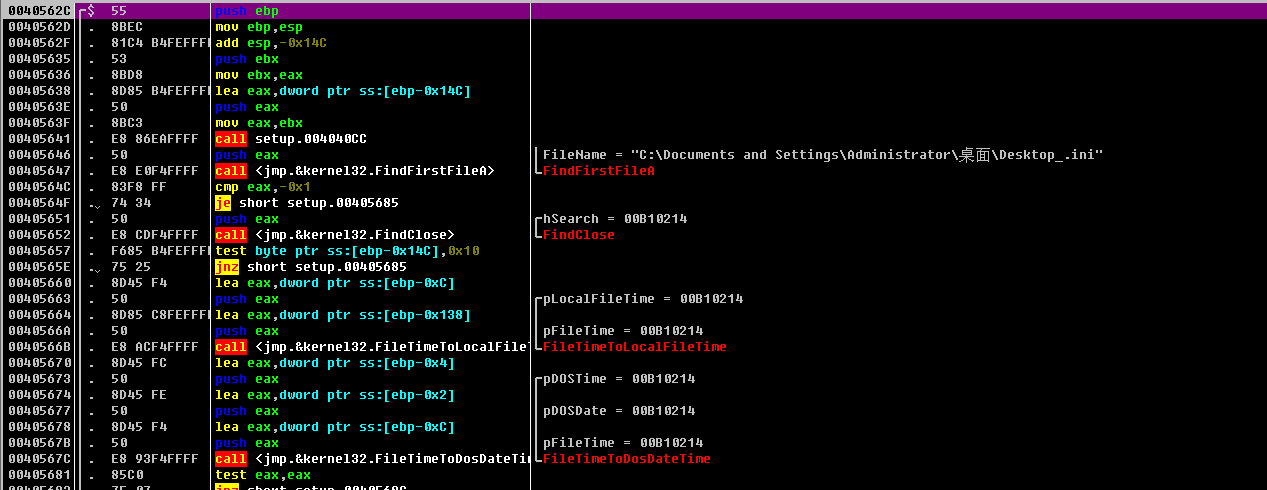
Task: Select 'lea eax,dword ptr ss:[ebp-0x4]' instruction
Action: click(x=334, y=363)
